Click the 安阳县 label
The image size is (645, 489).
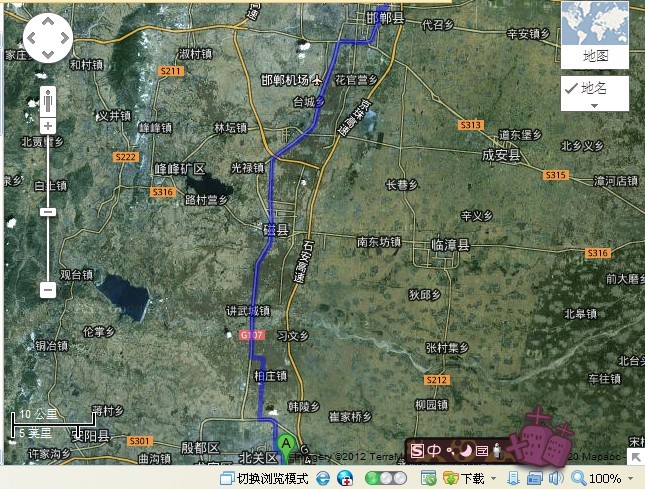(91, 435)
